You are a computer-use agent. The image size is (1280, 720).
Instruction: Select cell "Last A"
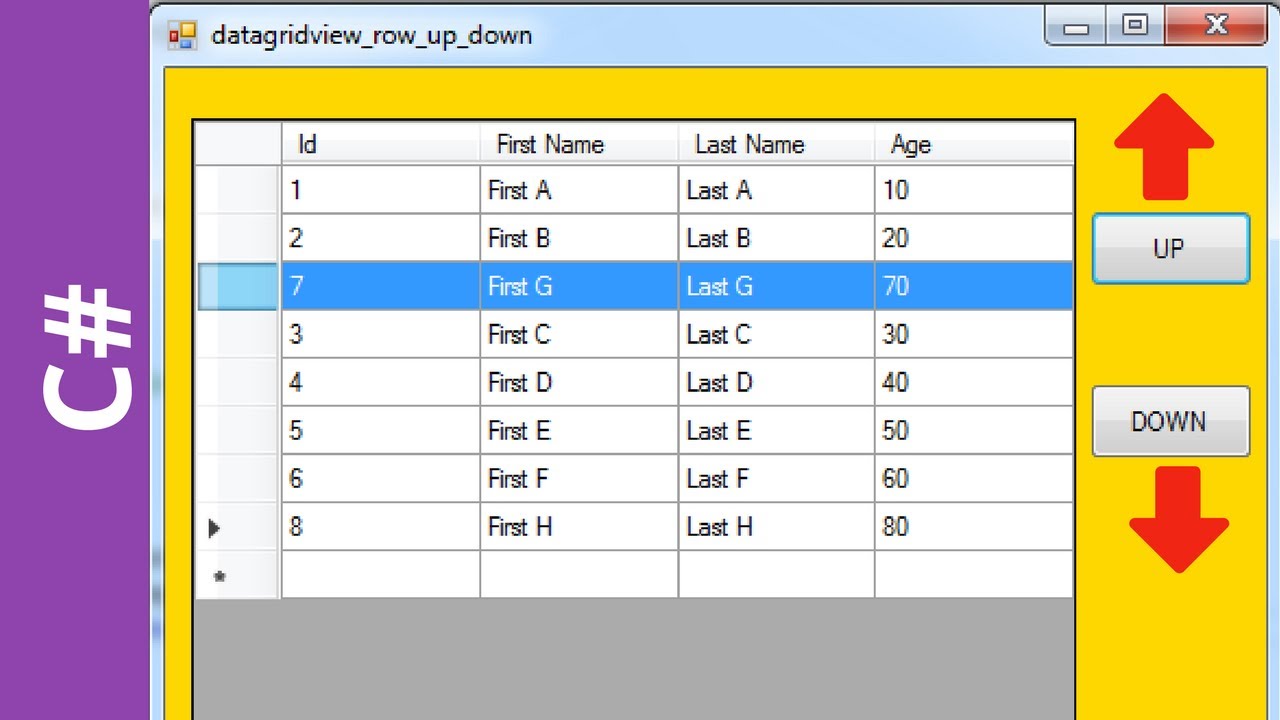(776, 190)
